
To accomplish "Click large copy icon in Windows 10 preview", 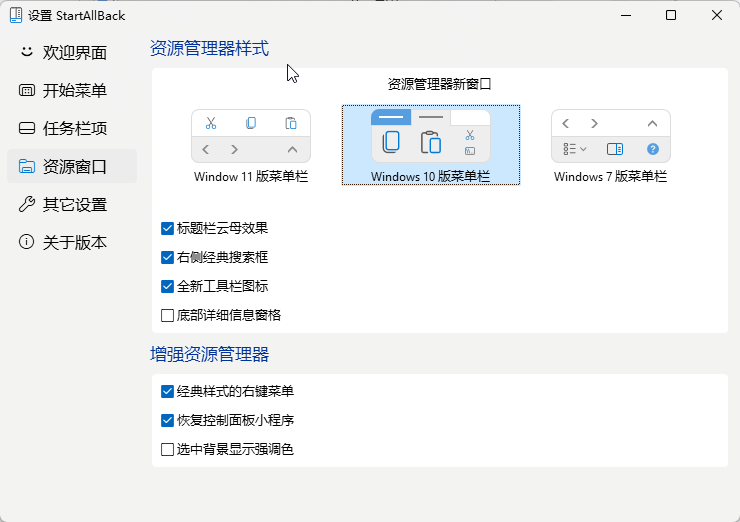I will tap(391, 142).
